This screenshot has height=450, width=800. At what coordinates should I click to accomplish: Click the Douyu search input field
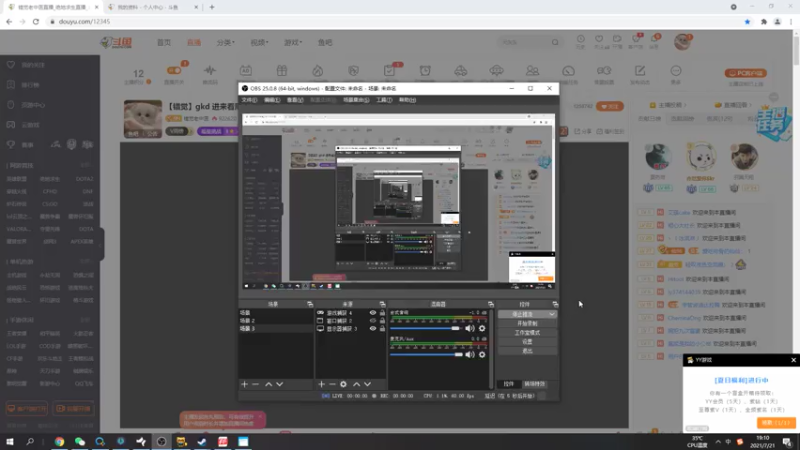[524, 42]
